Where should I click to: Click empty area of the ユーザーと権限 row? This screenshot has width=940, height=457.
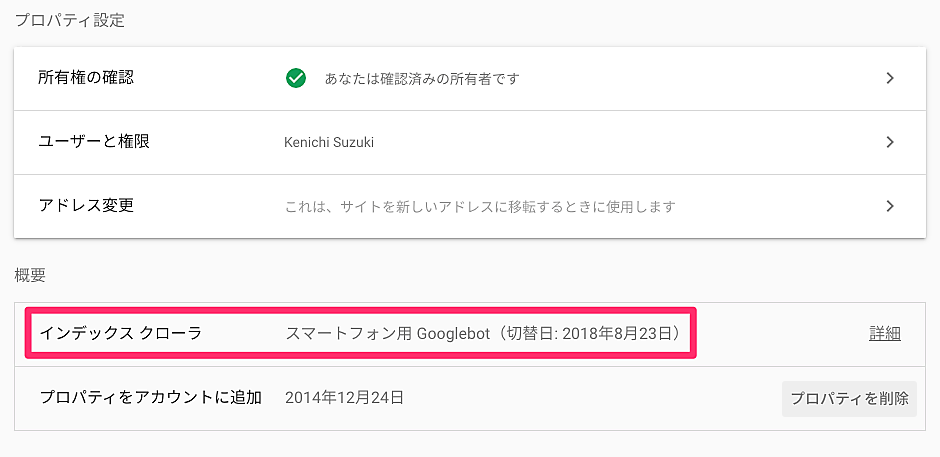click(x=600, y=142)
